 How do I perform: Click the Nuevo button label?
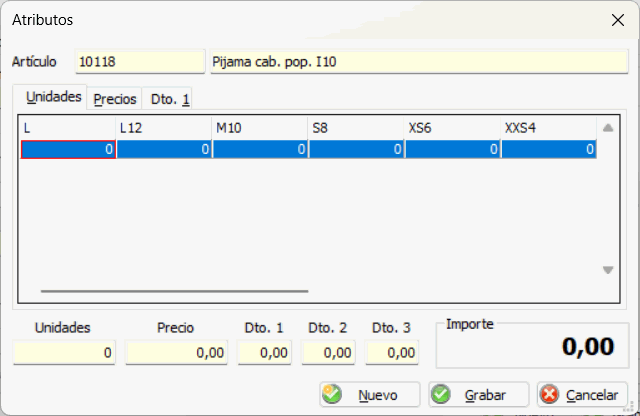click(378, 395)
